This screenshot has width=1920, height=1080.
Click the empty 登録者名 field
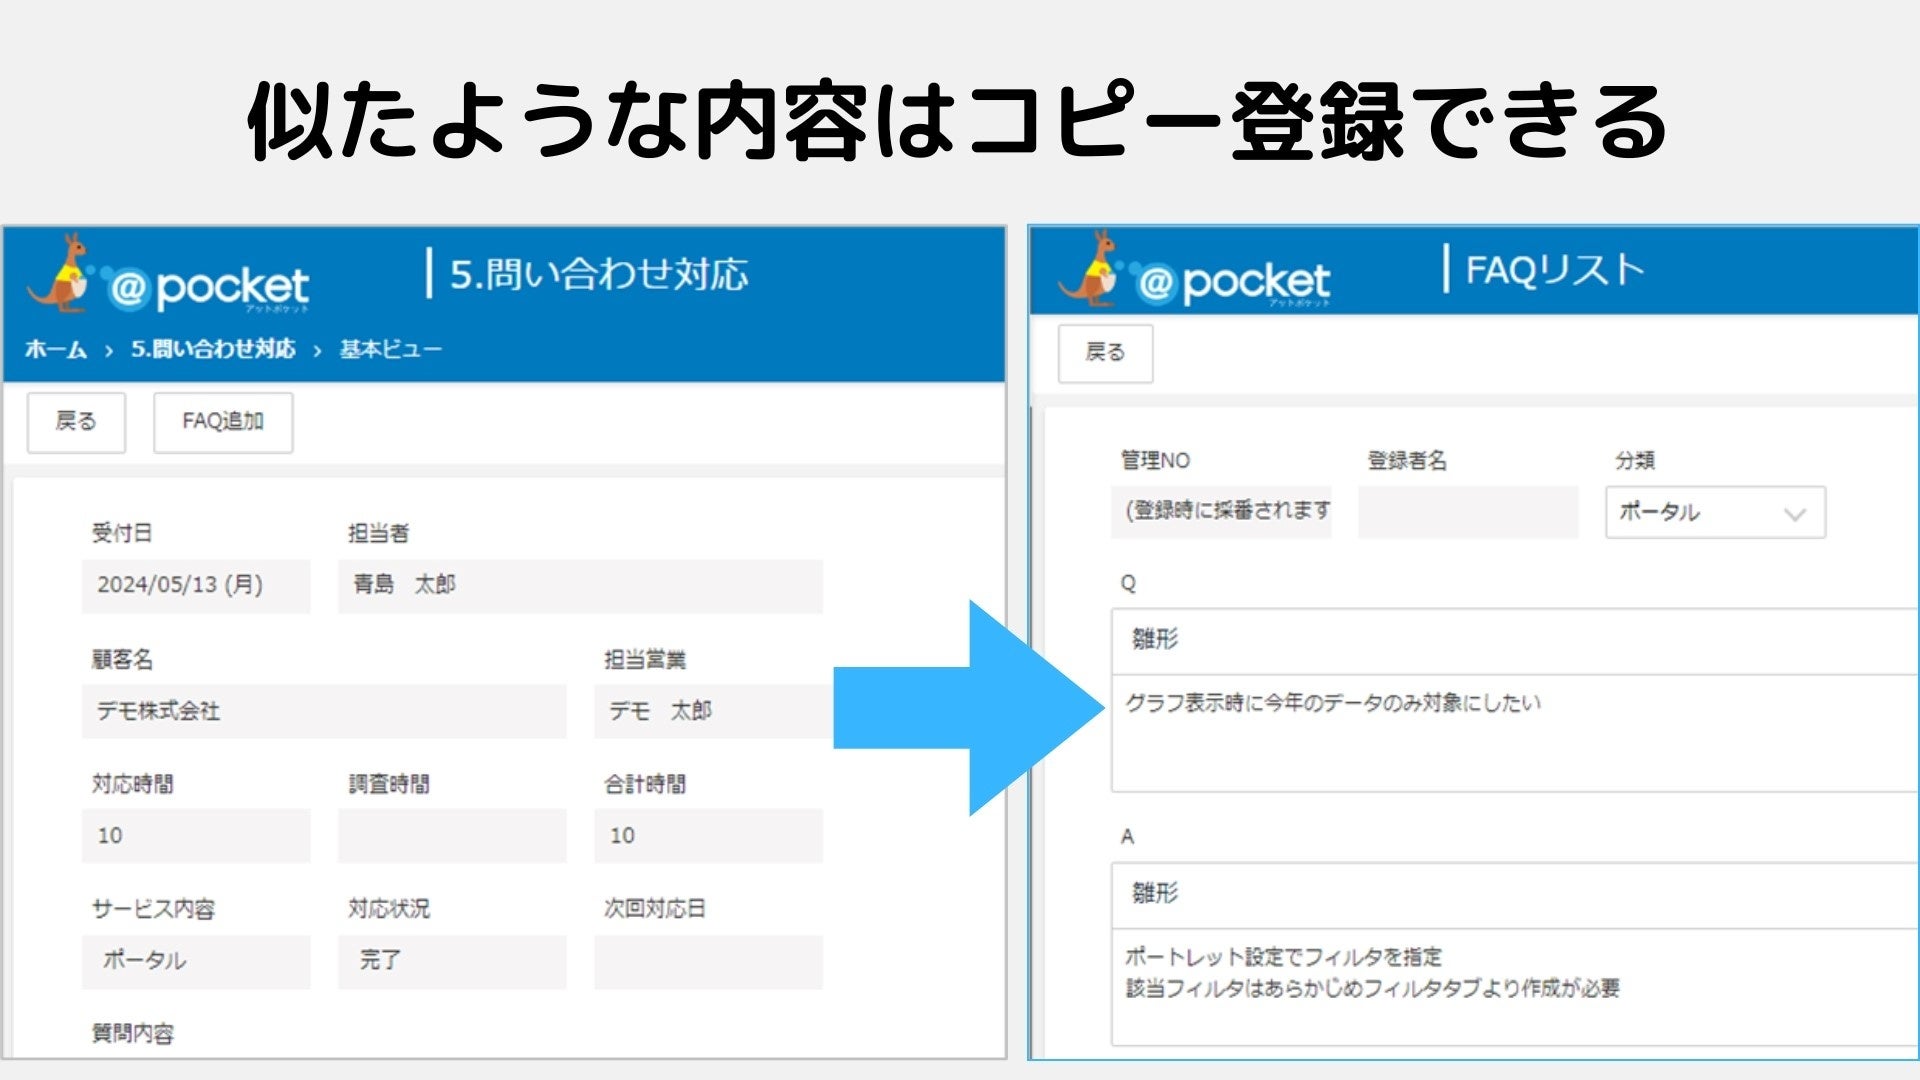tap(1467, 512)
